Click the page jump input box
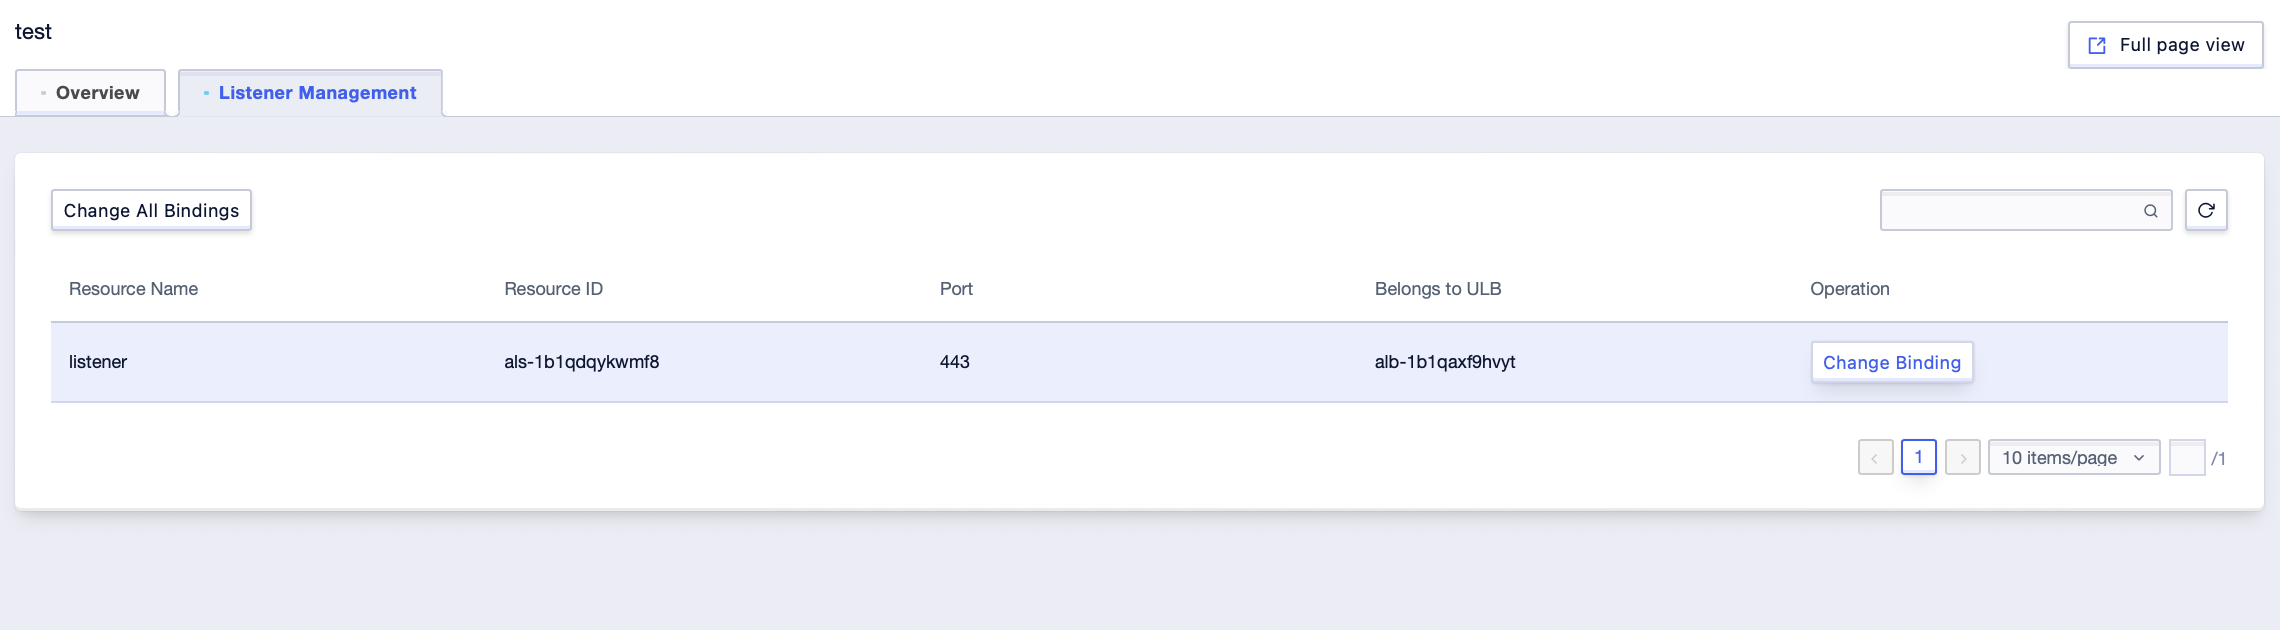The width and height of the screenshot is (2280, 630). point(2187,458)
